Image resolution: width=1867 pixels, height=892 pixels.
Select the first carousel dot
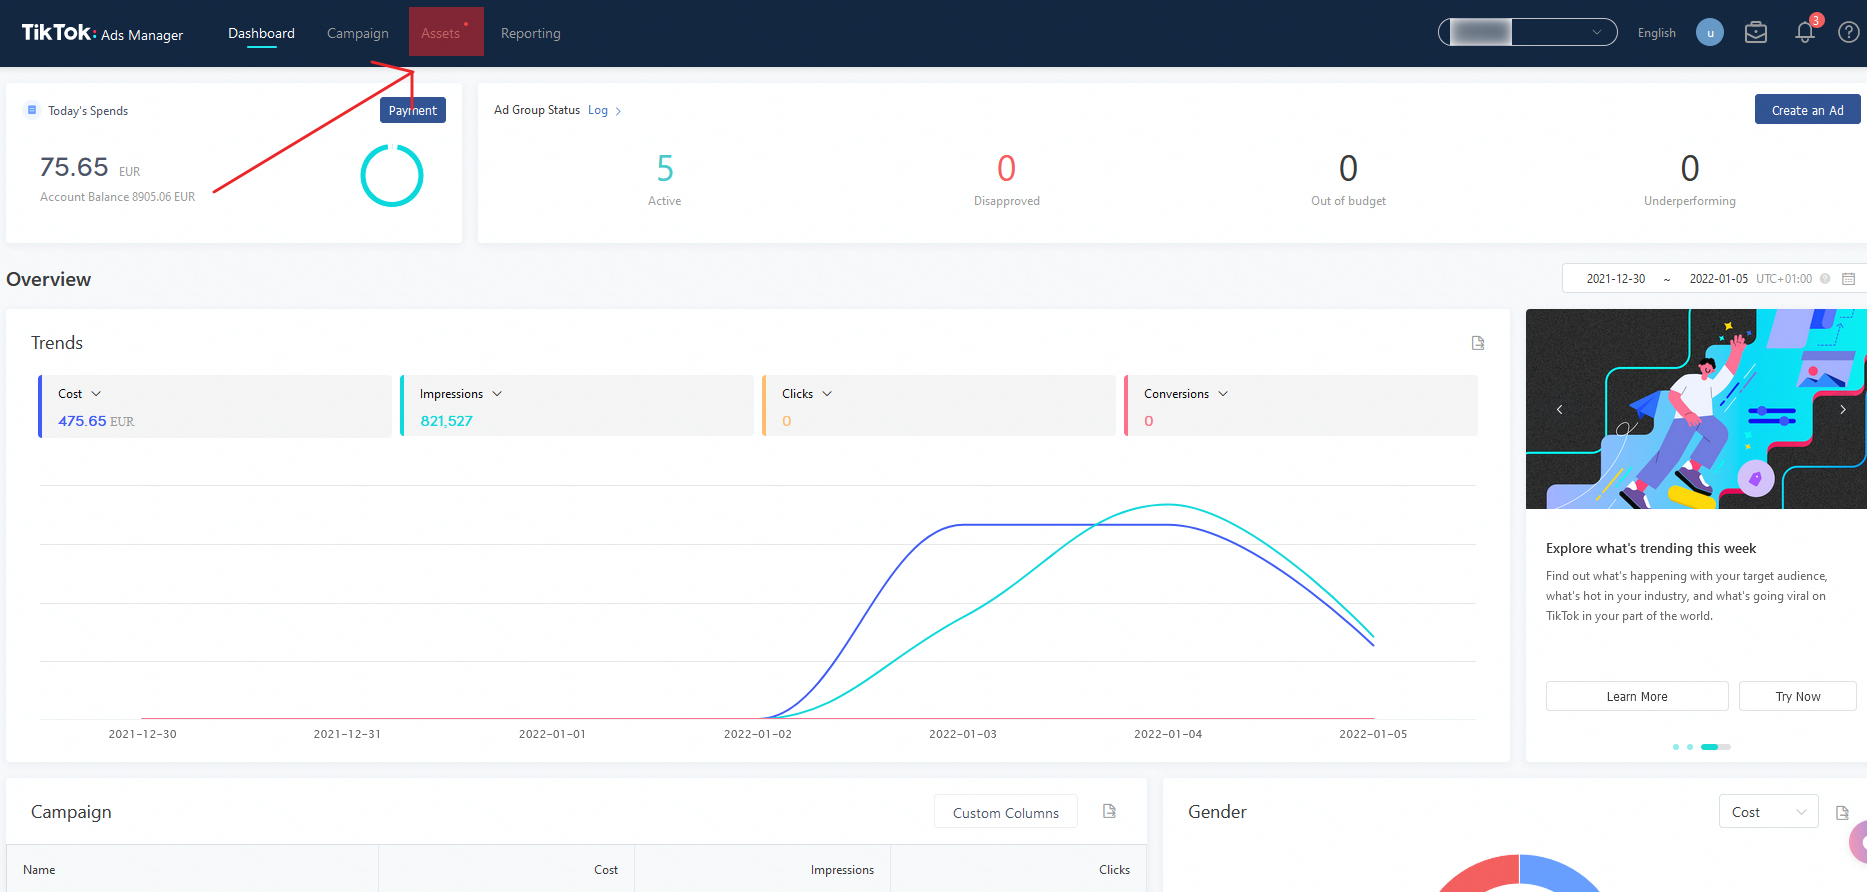coord(1676,747)
